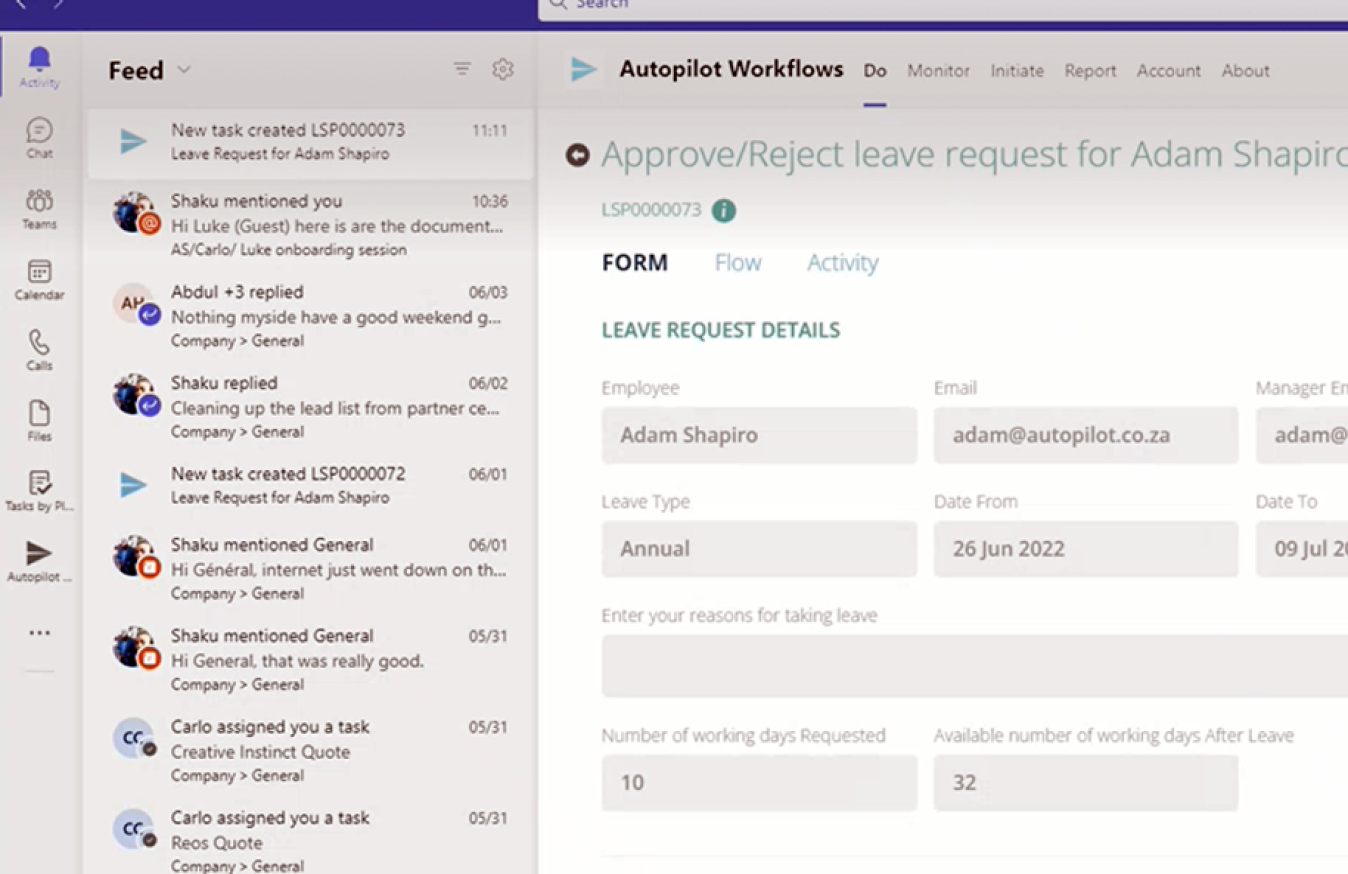Click Abdul's avatar in the feed
This screenshot has width=1348, height=874.
[x=134, y=304]
